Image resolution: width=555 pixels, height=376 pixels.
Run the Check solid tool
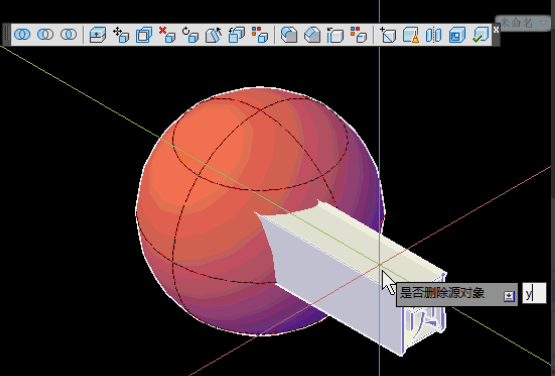click(x=480, y=35)
